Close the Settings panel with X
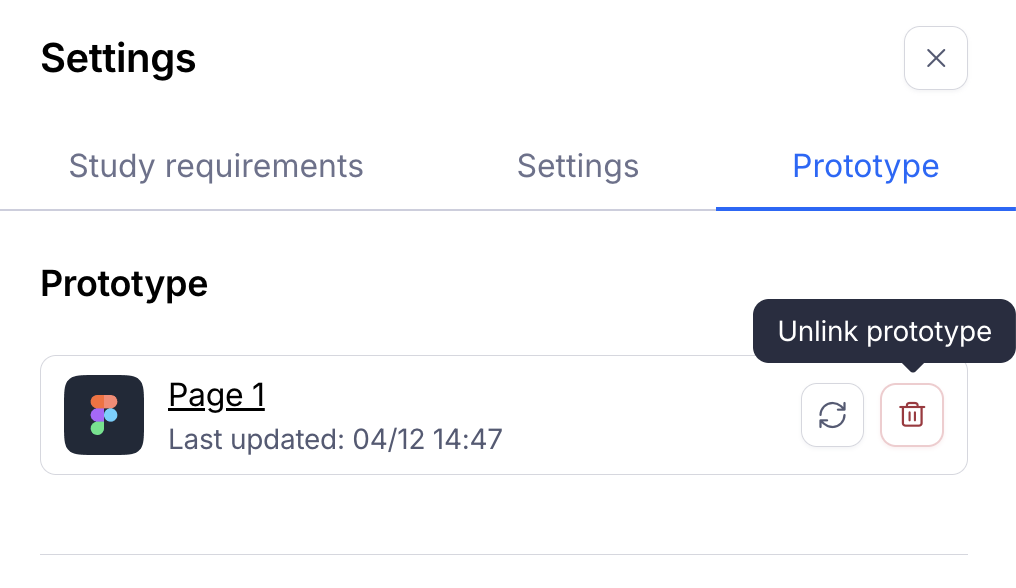 [x=935, y=58]
